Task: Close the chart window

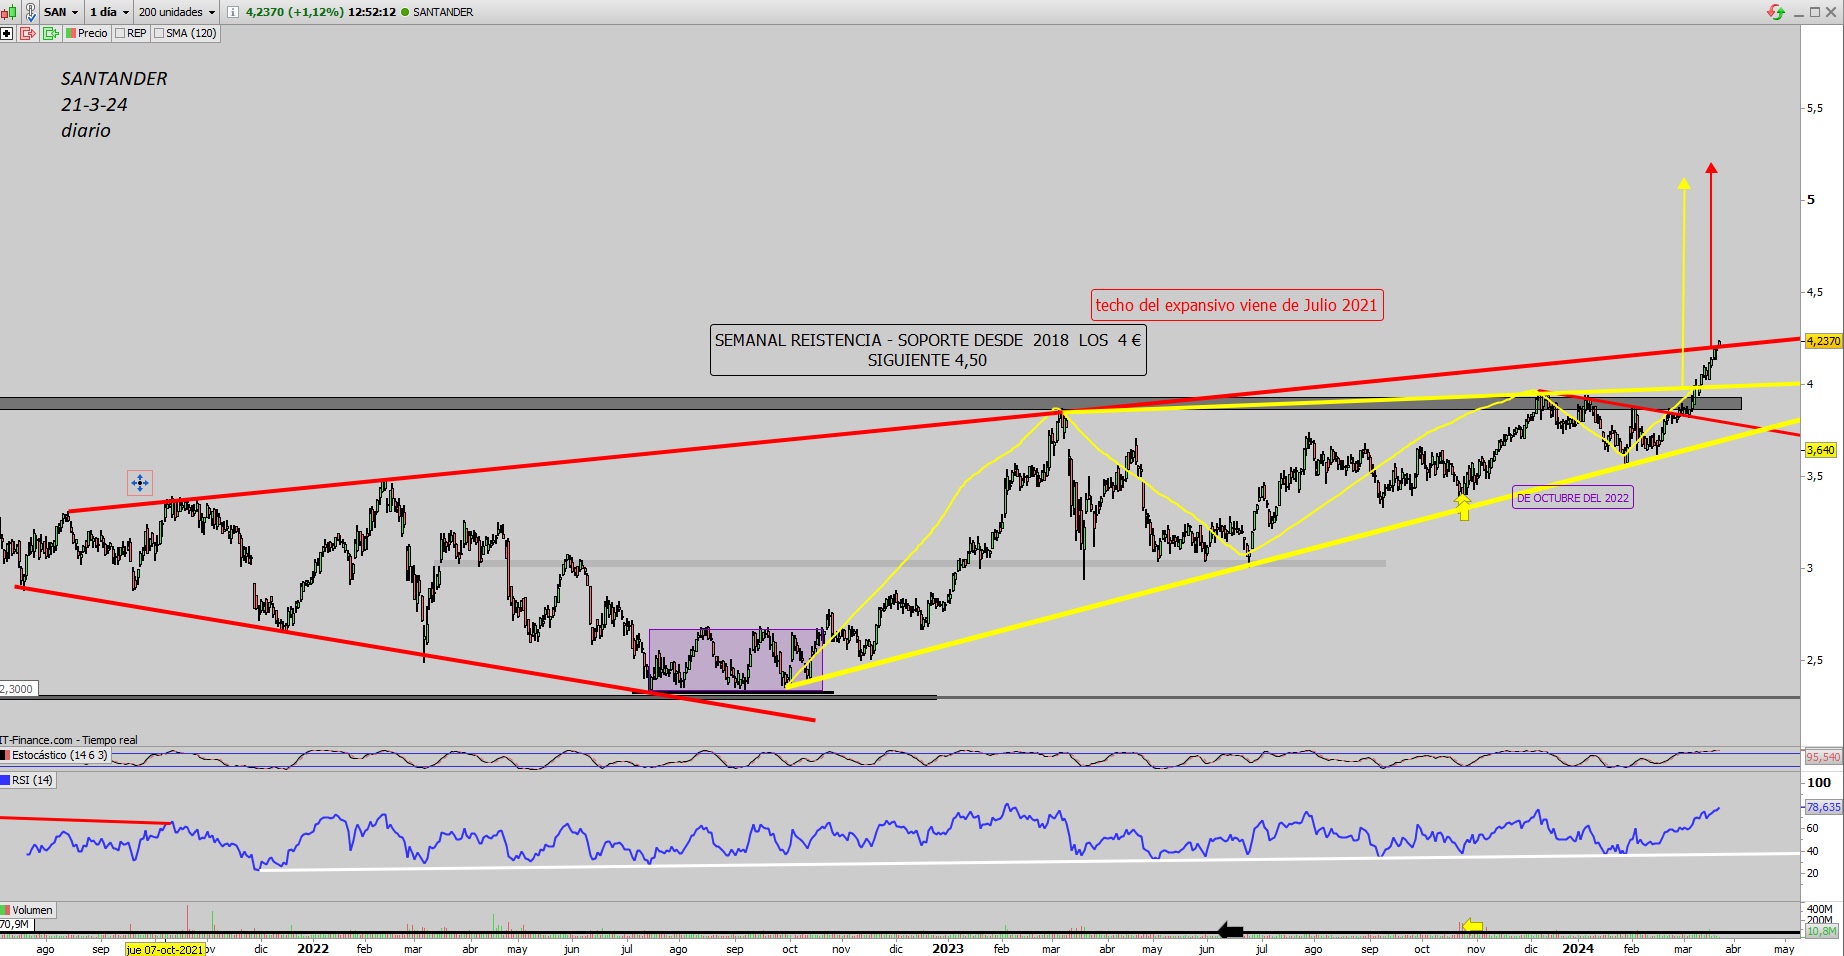Action: coord(1832,12)
